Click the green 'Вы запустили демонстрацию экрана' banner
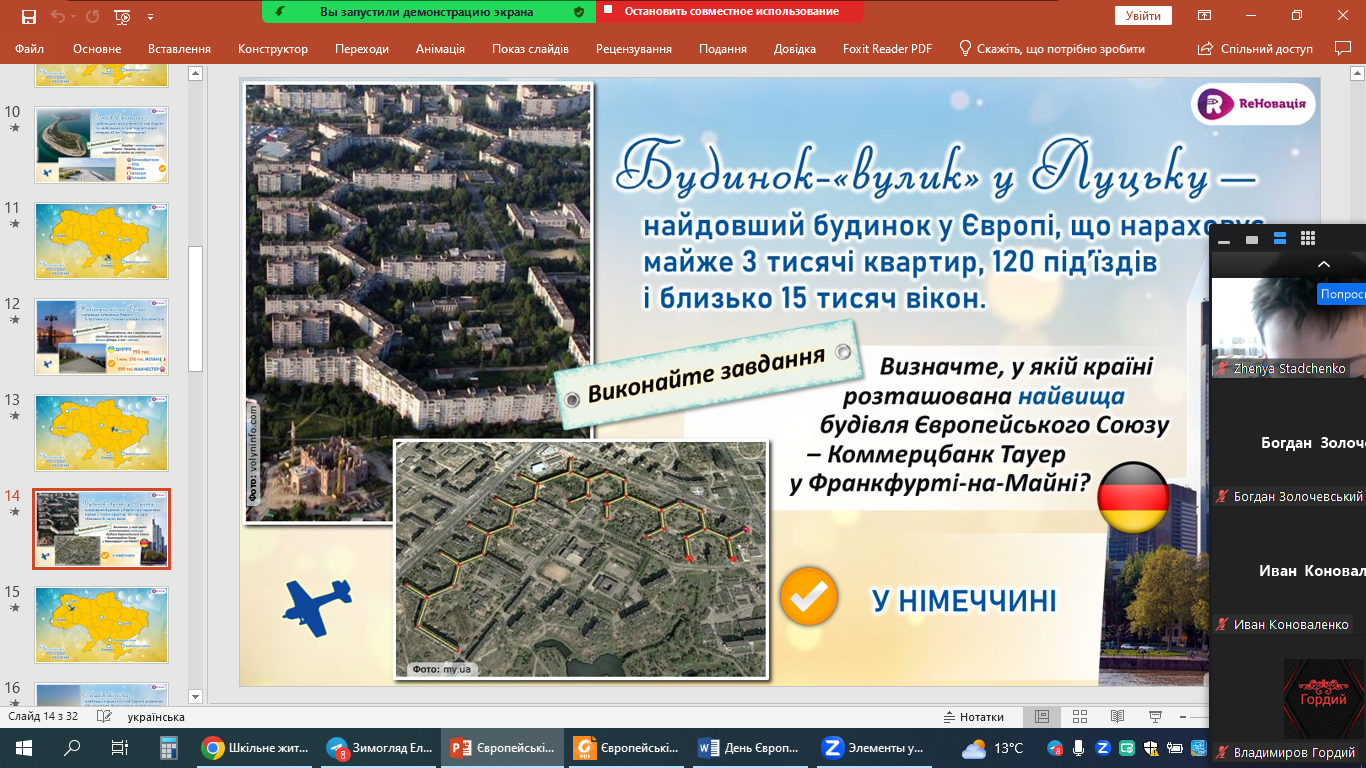The height and width of the screenshot is (768, 1366). pos(427,12)
